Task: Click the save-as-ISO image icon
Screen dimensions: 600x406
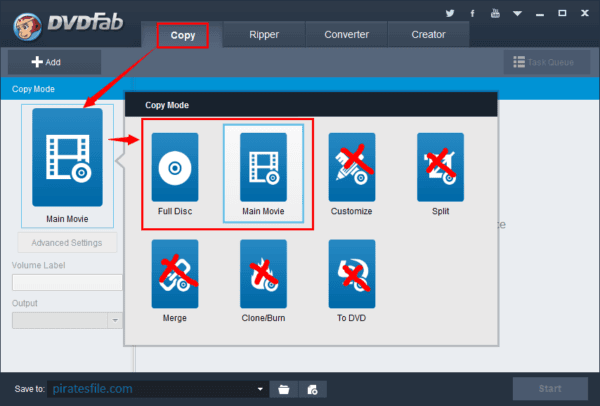Action: 313,389
